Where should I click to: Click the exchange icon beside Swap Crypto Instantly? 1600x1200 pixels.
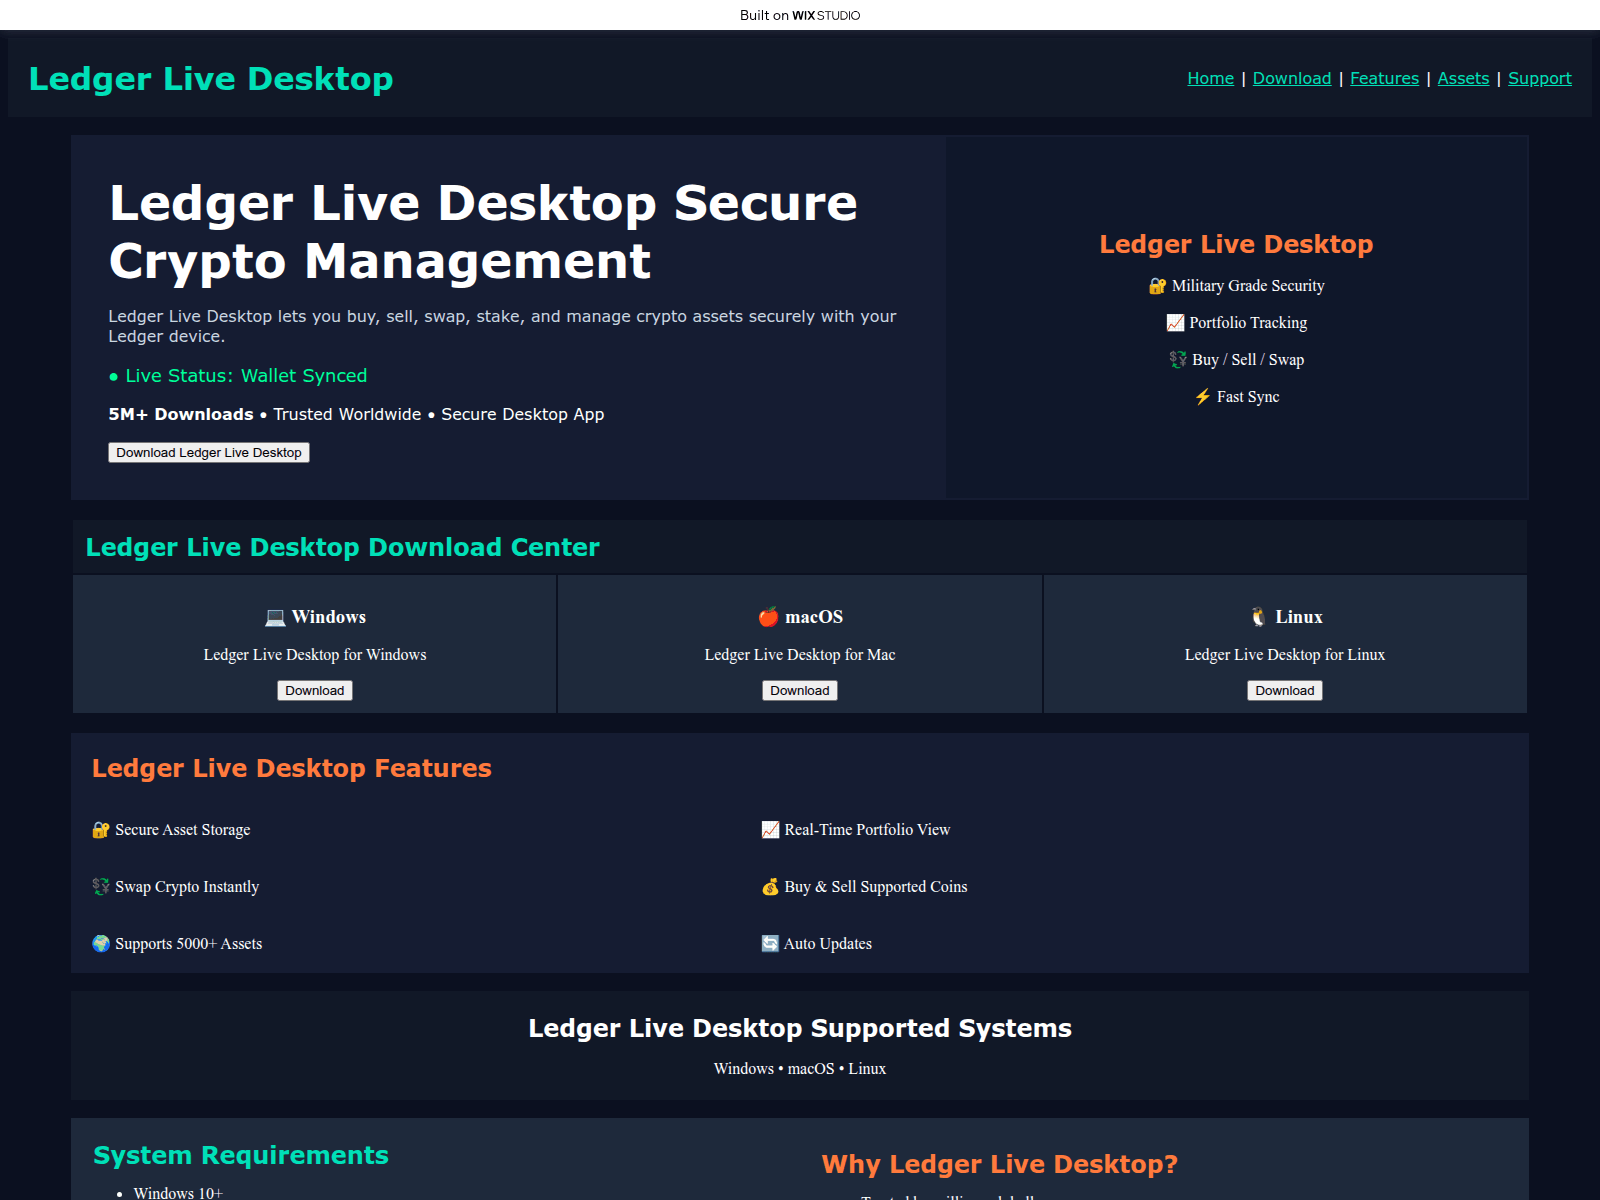[x=101, y=887]
